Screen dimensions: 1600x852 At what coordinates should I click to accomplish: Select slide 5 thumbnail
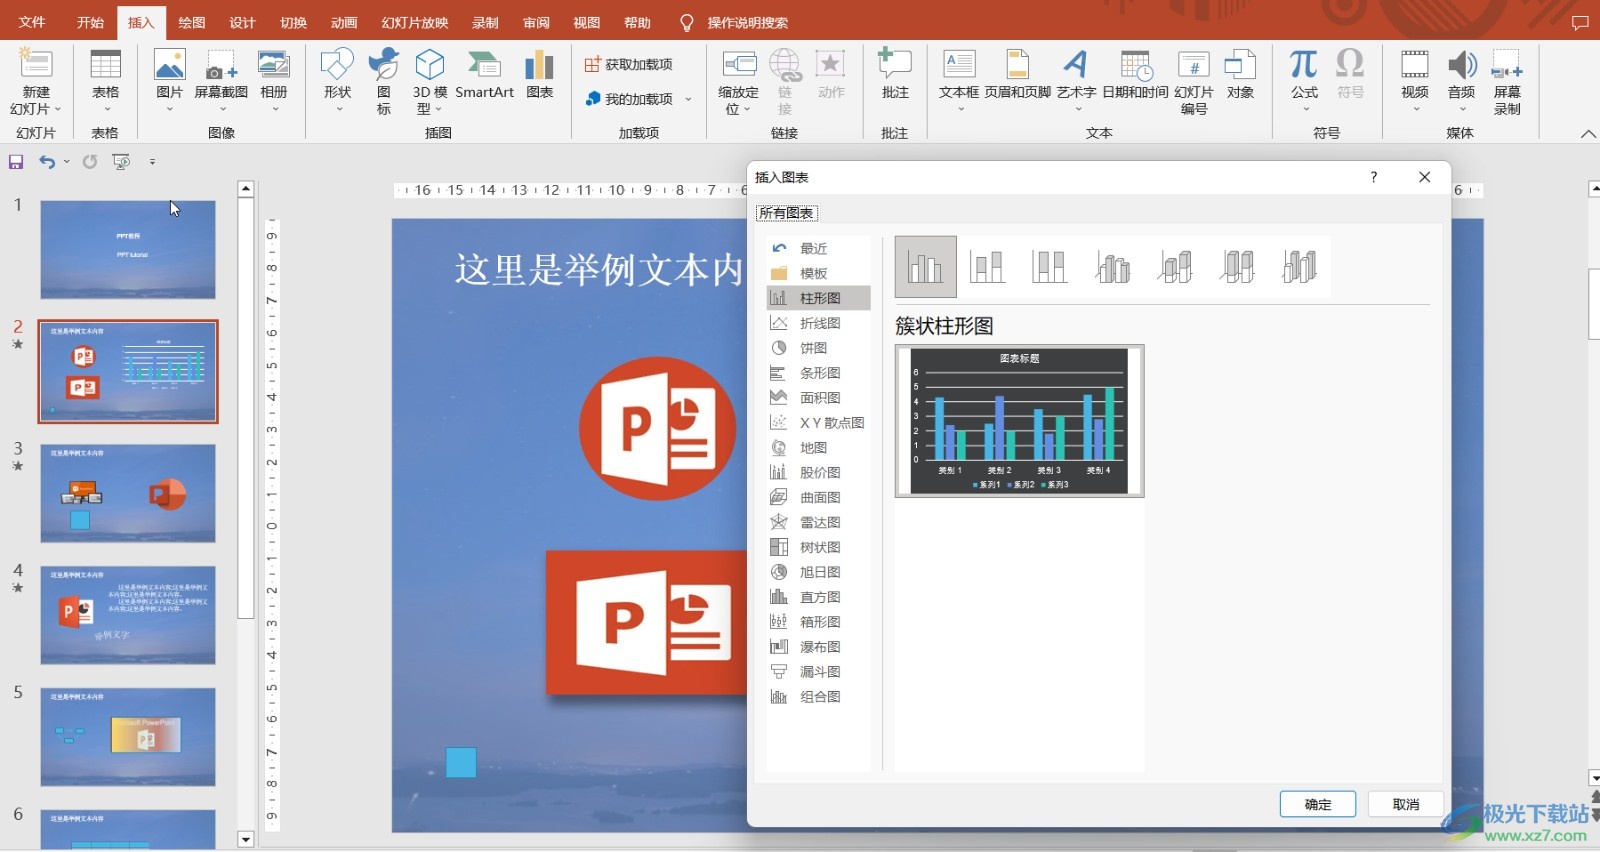click(128, 737)
